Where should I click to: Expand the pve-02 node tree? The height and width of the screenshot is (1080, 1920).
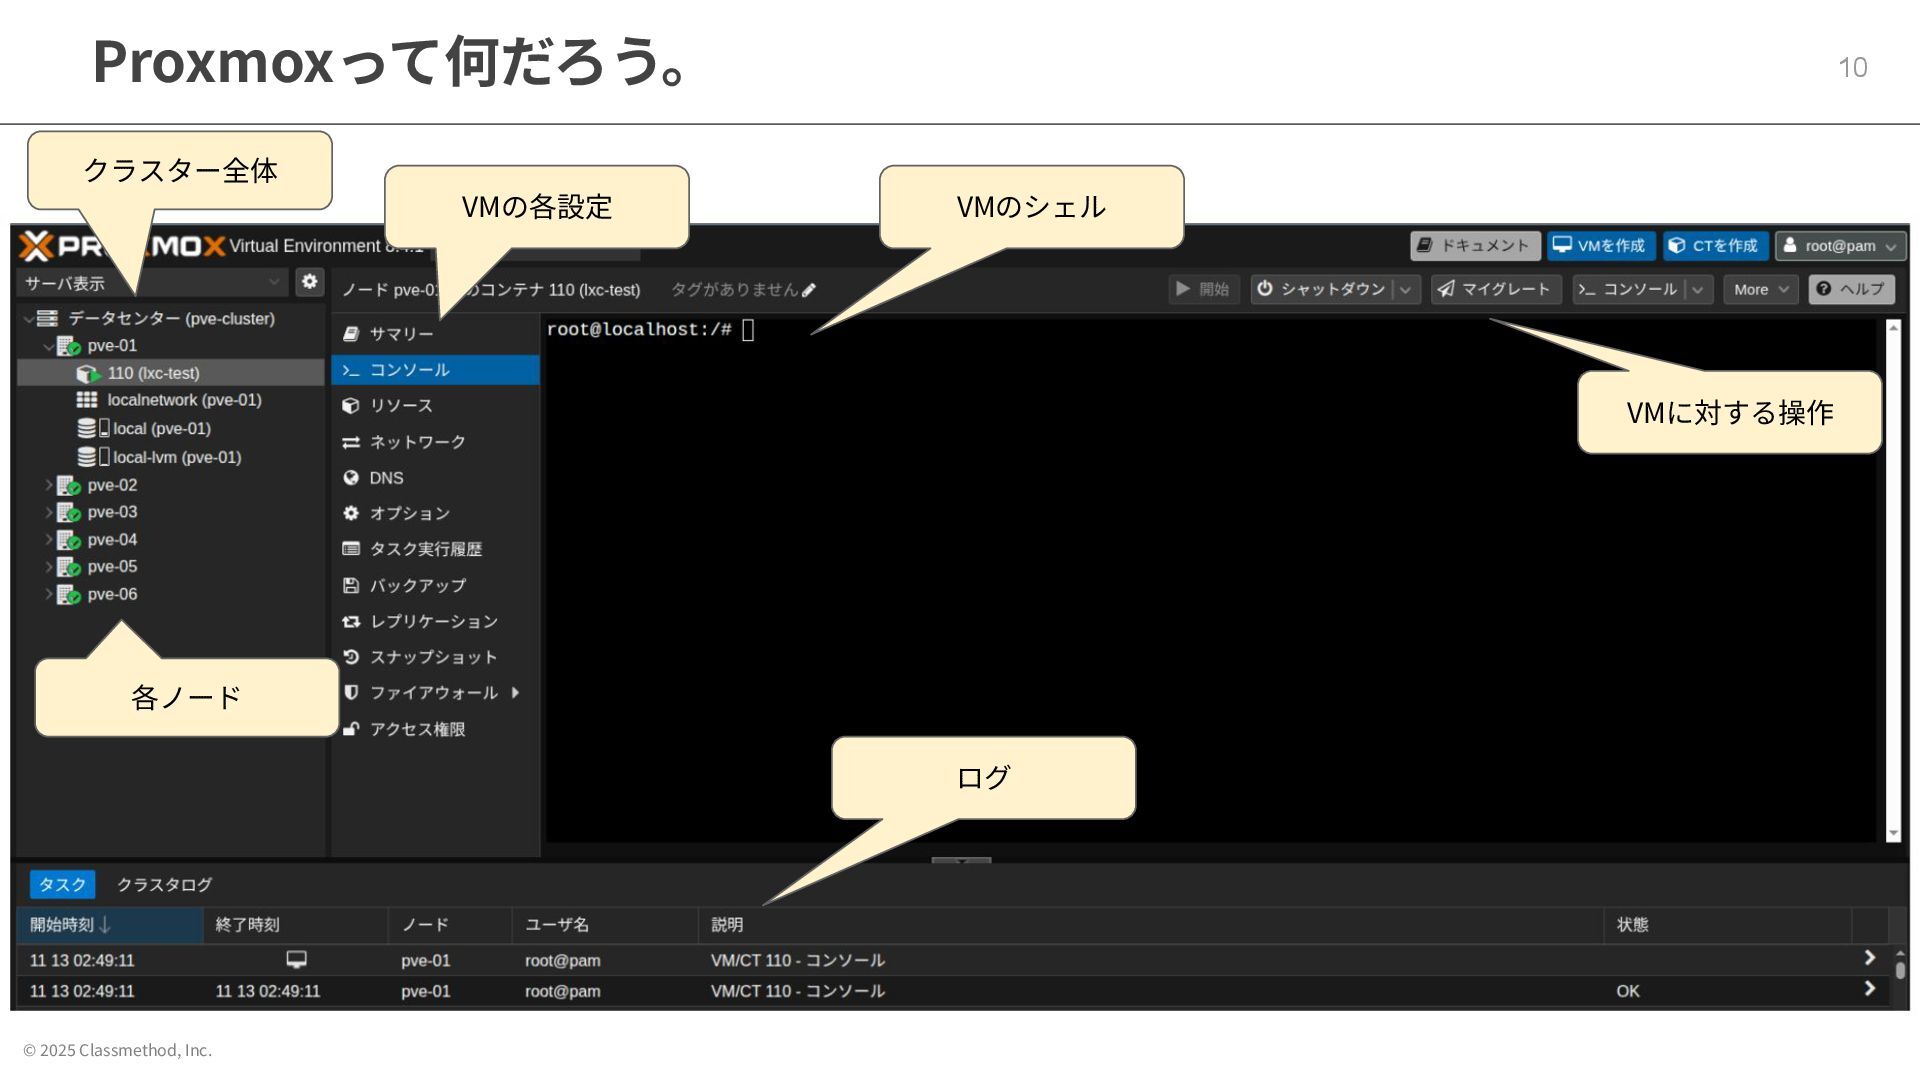(48, 485)
